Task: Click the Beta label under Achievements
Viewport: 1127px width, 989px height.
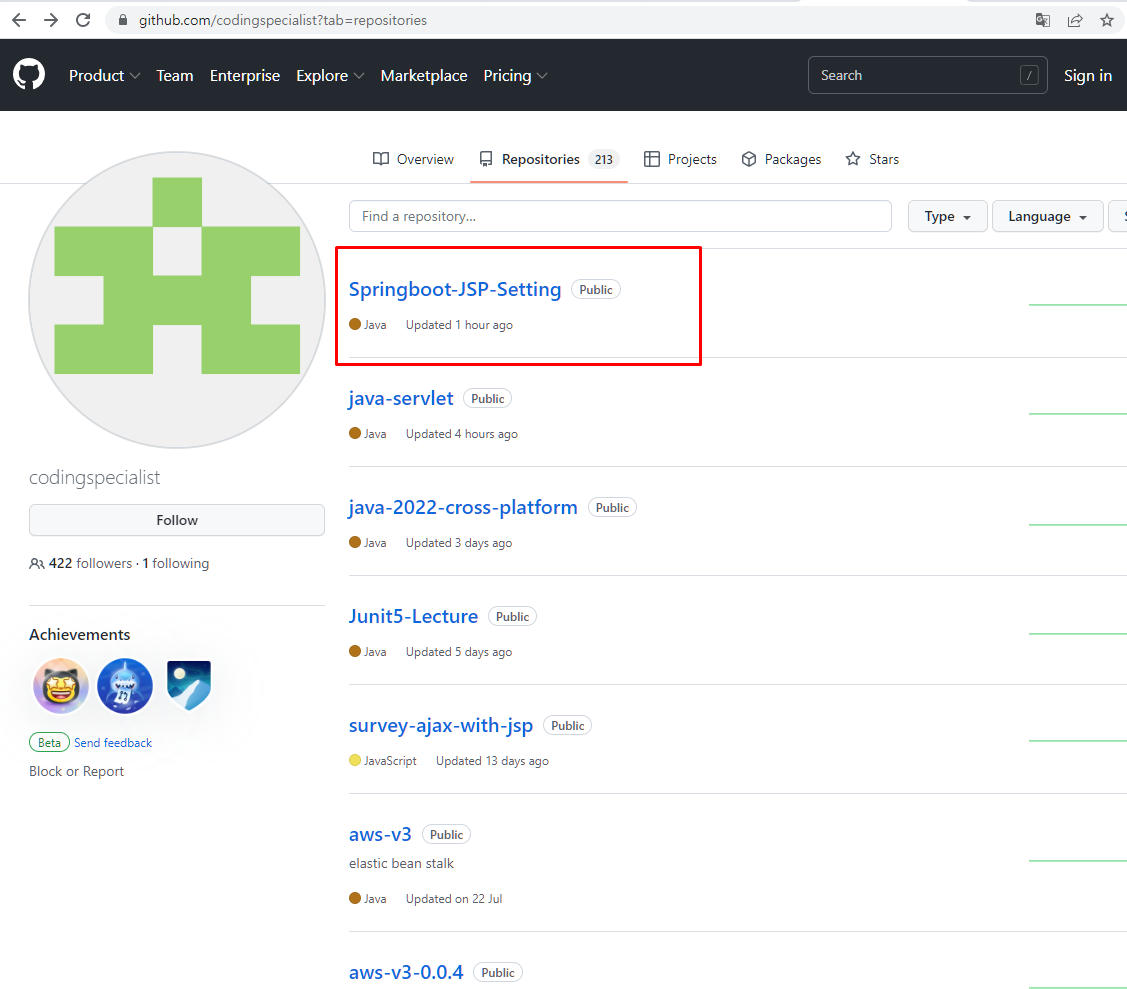Action: 49,742
